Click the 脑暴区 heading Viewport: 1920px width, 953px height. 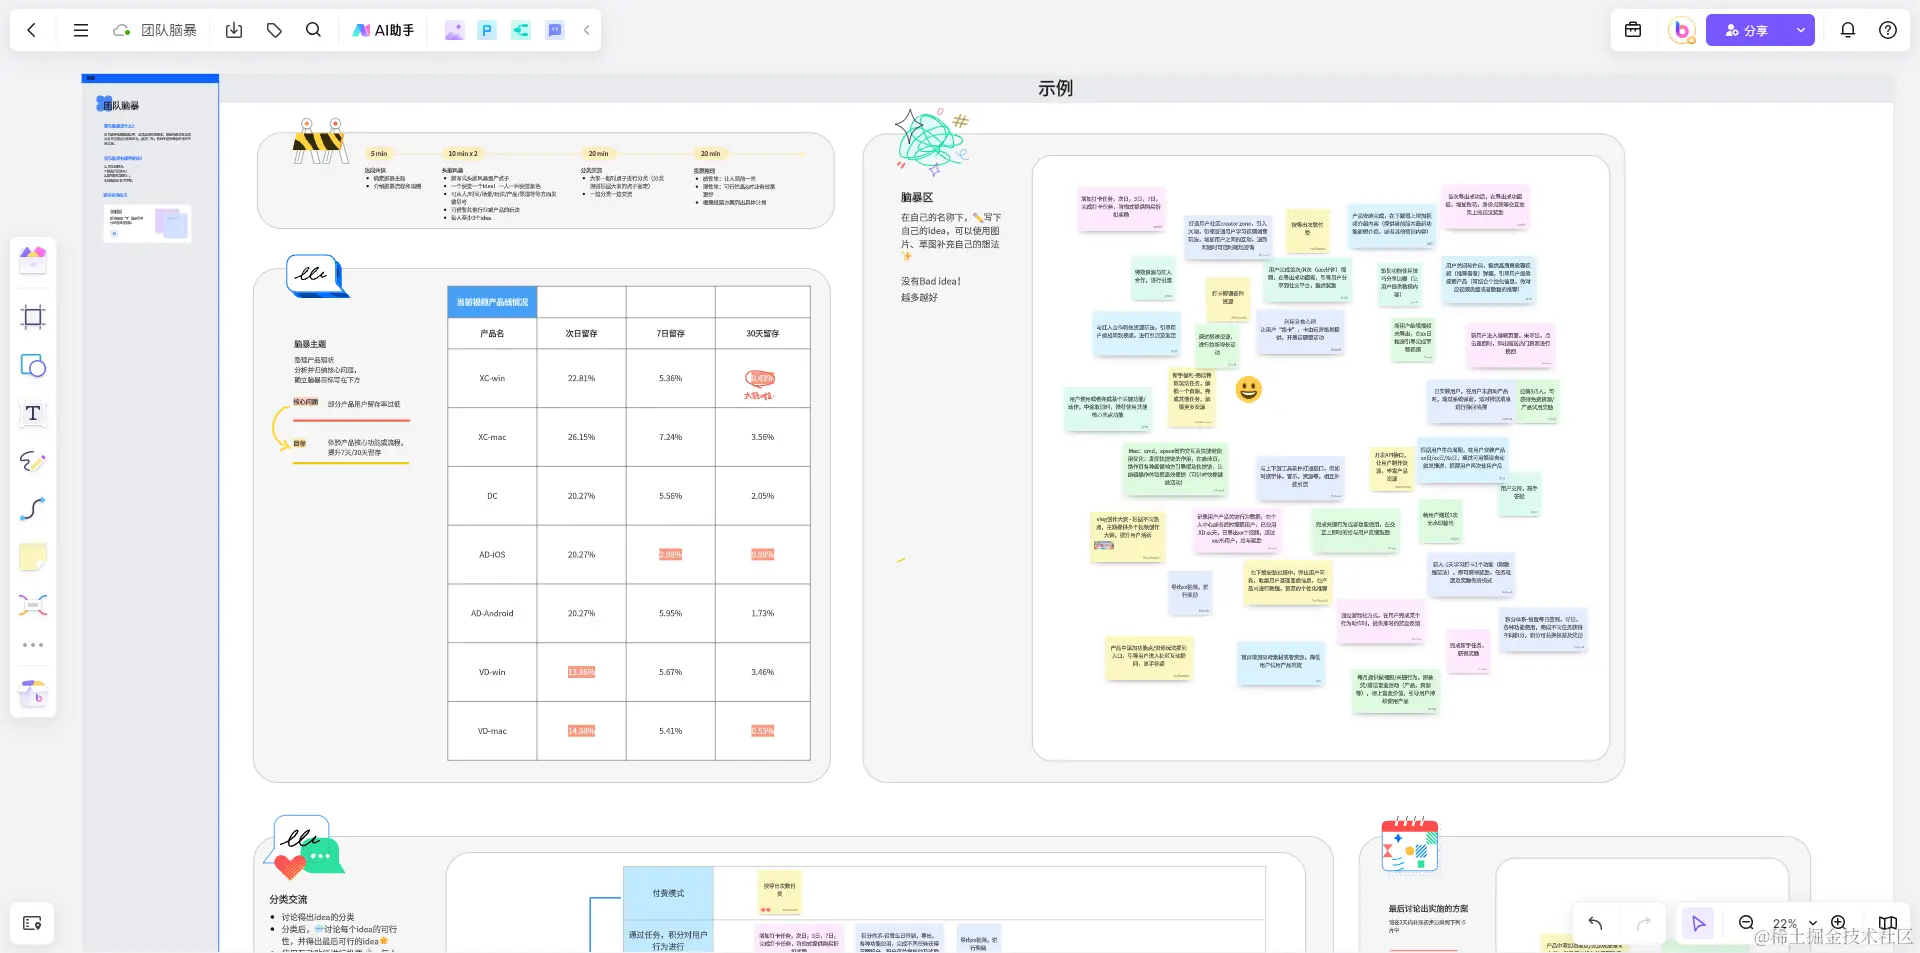pos(917,198)
